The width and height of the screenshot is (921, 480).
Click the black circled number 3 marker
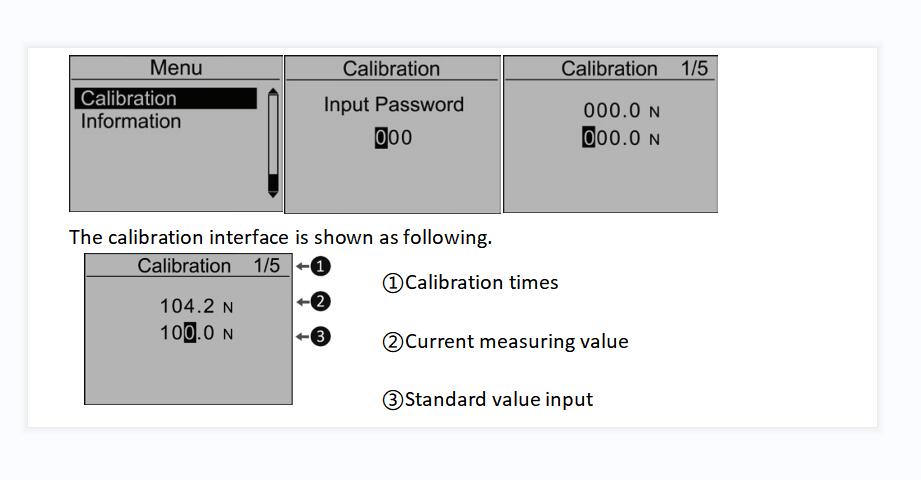click(320, 337)
